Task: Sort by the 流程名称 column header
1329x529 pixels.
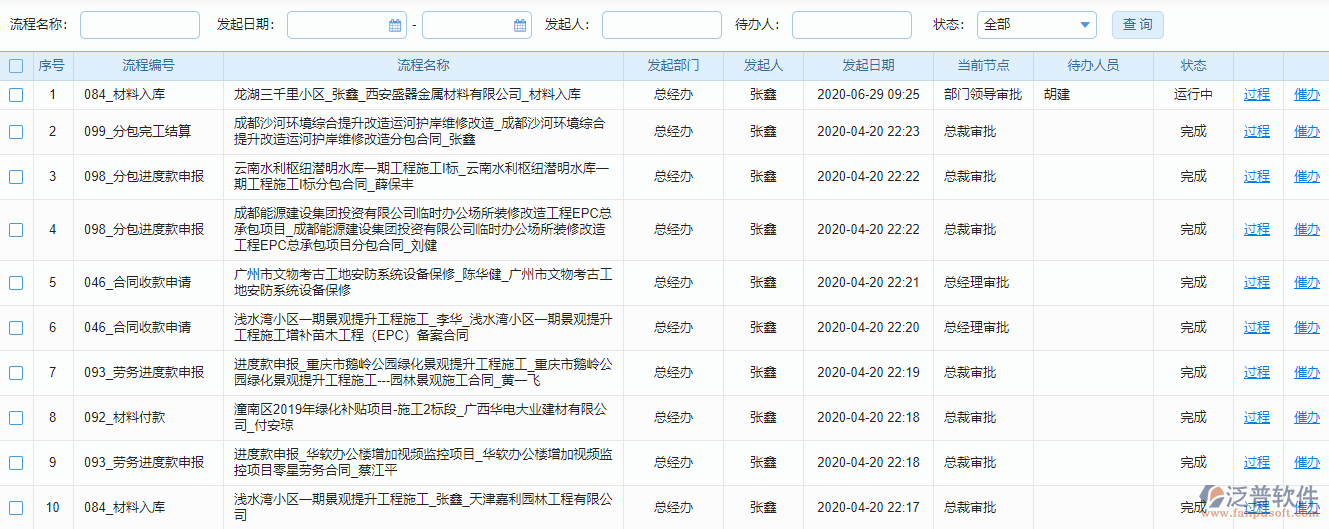Action: click(x=423, y=66)
